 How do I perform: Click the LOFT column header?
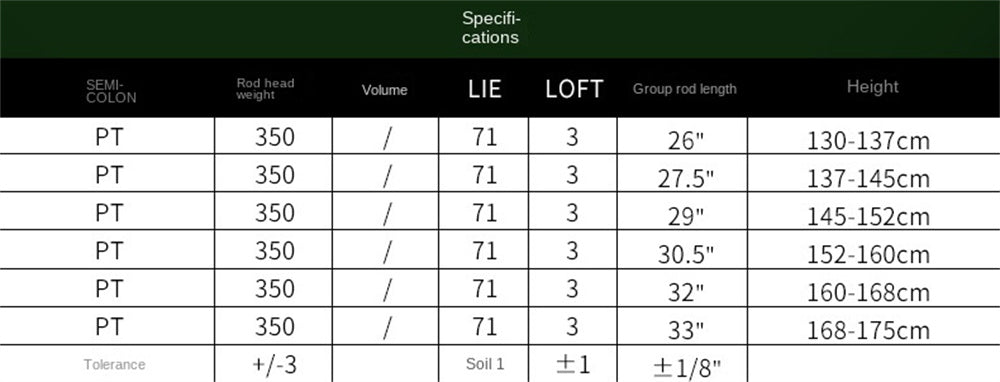[574, 89]
